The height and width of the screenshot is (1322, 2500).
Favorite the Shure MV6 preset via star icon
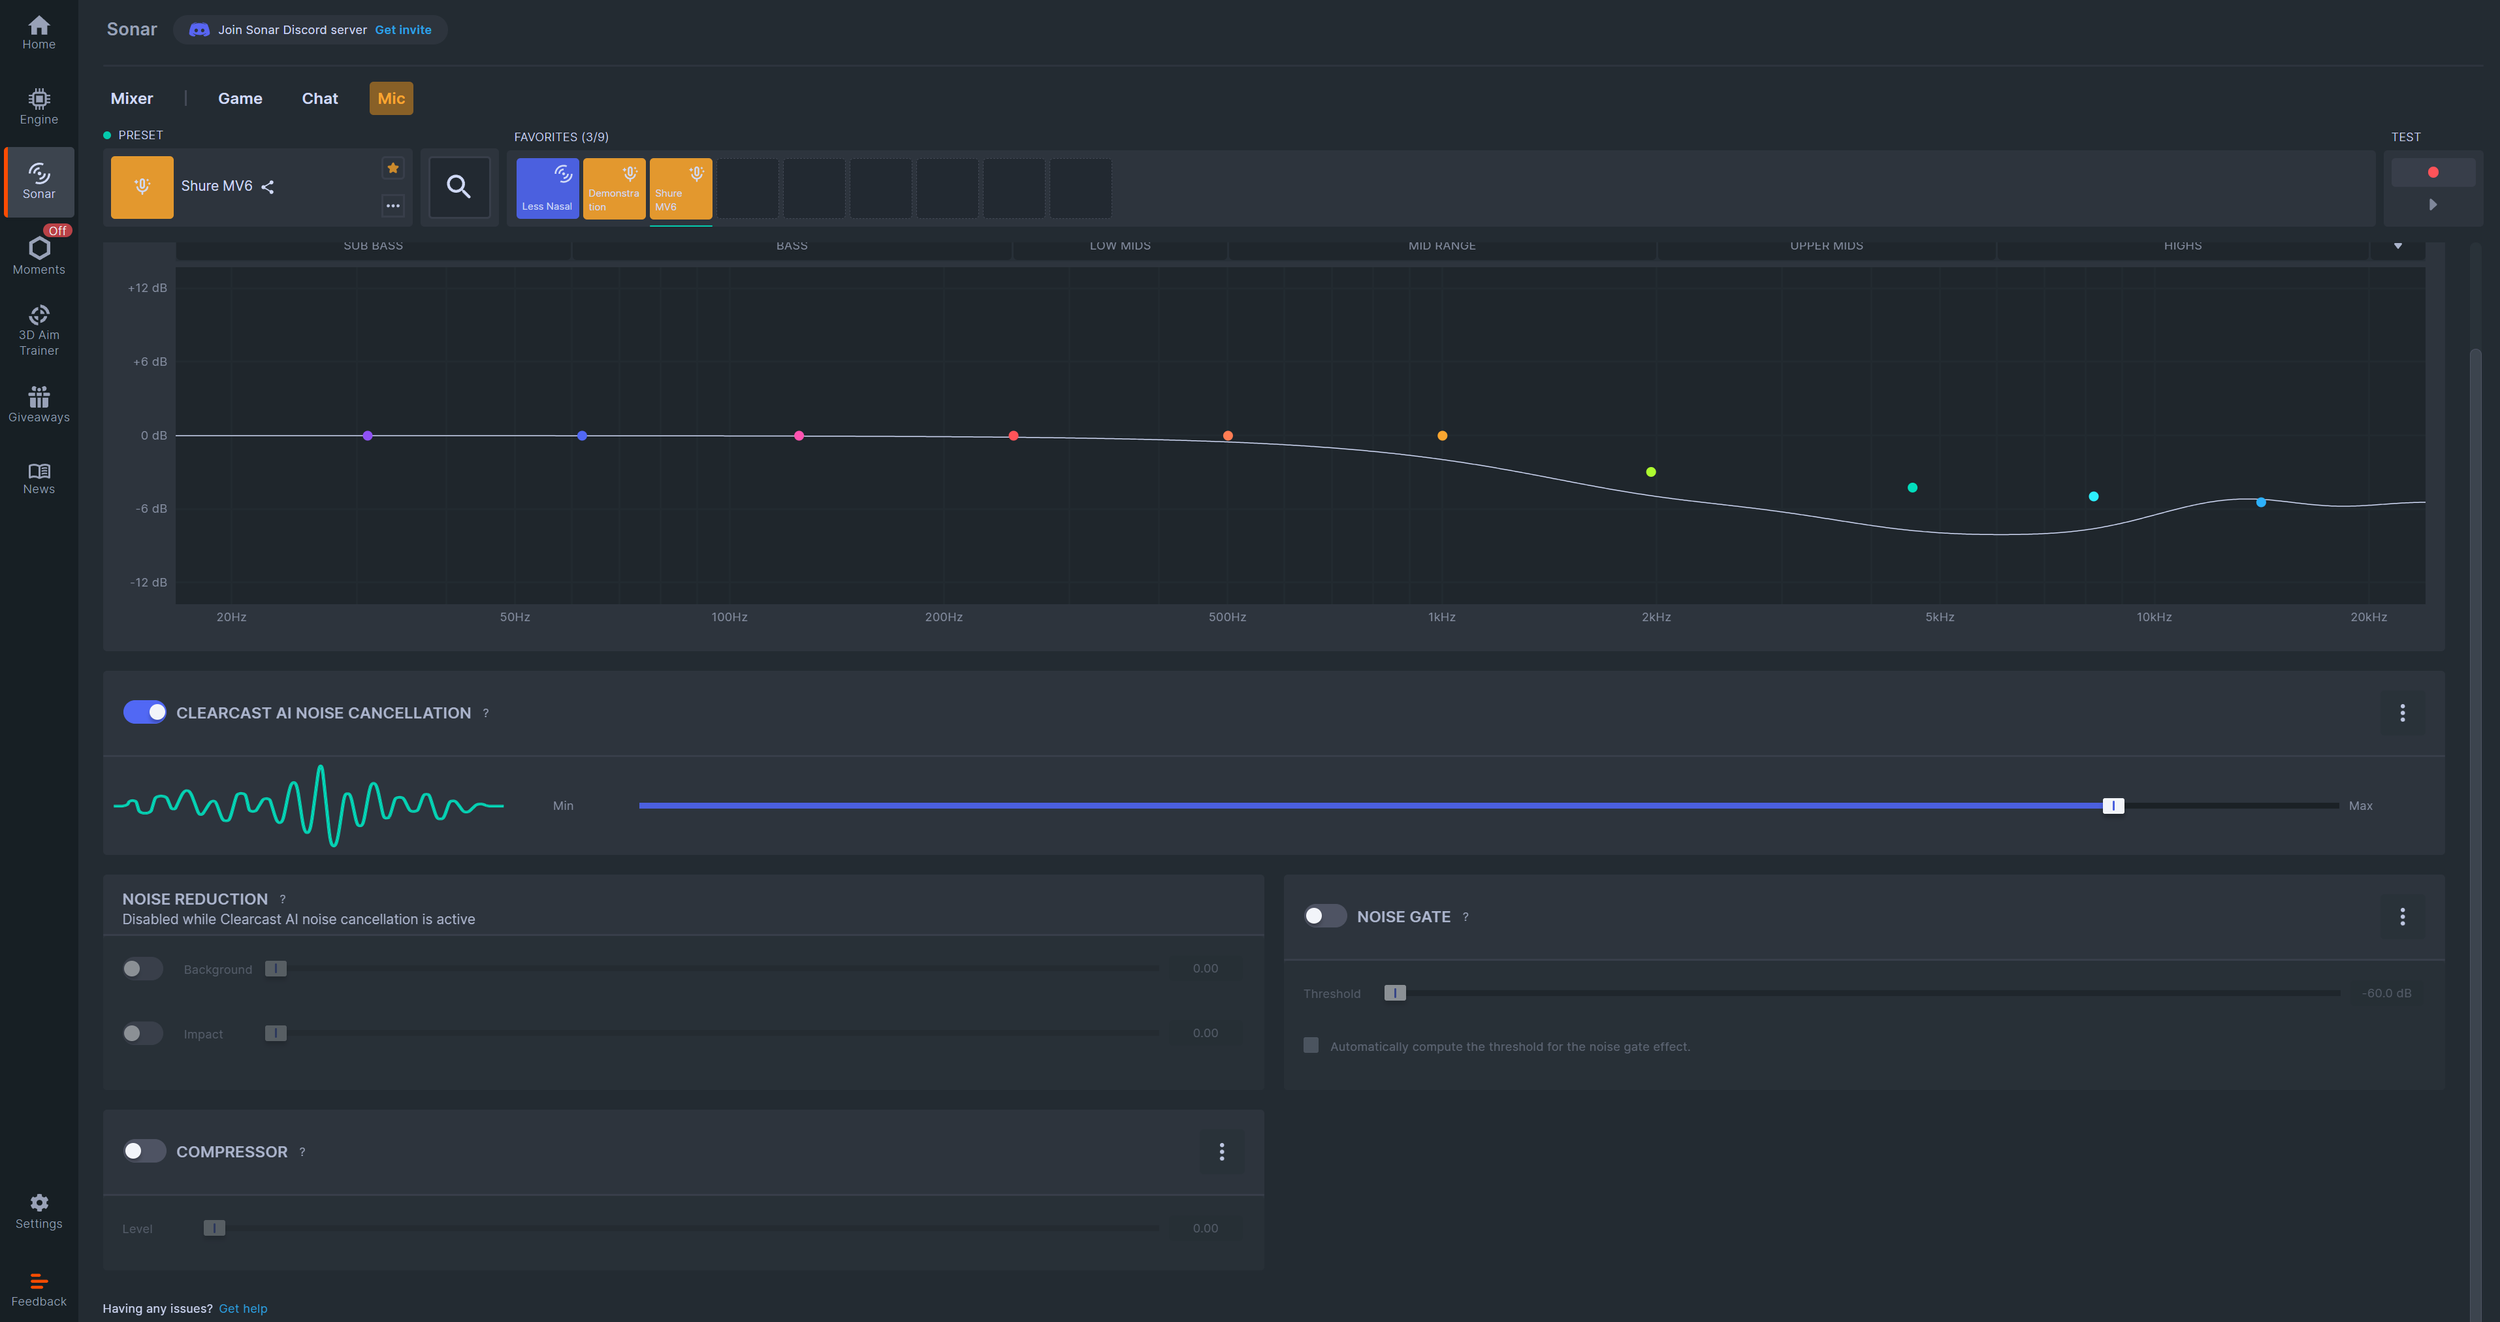393,168
